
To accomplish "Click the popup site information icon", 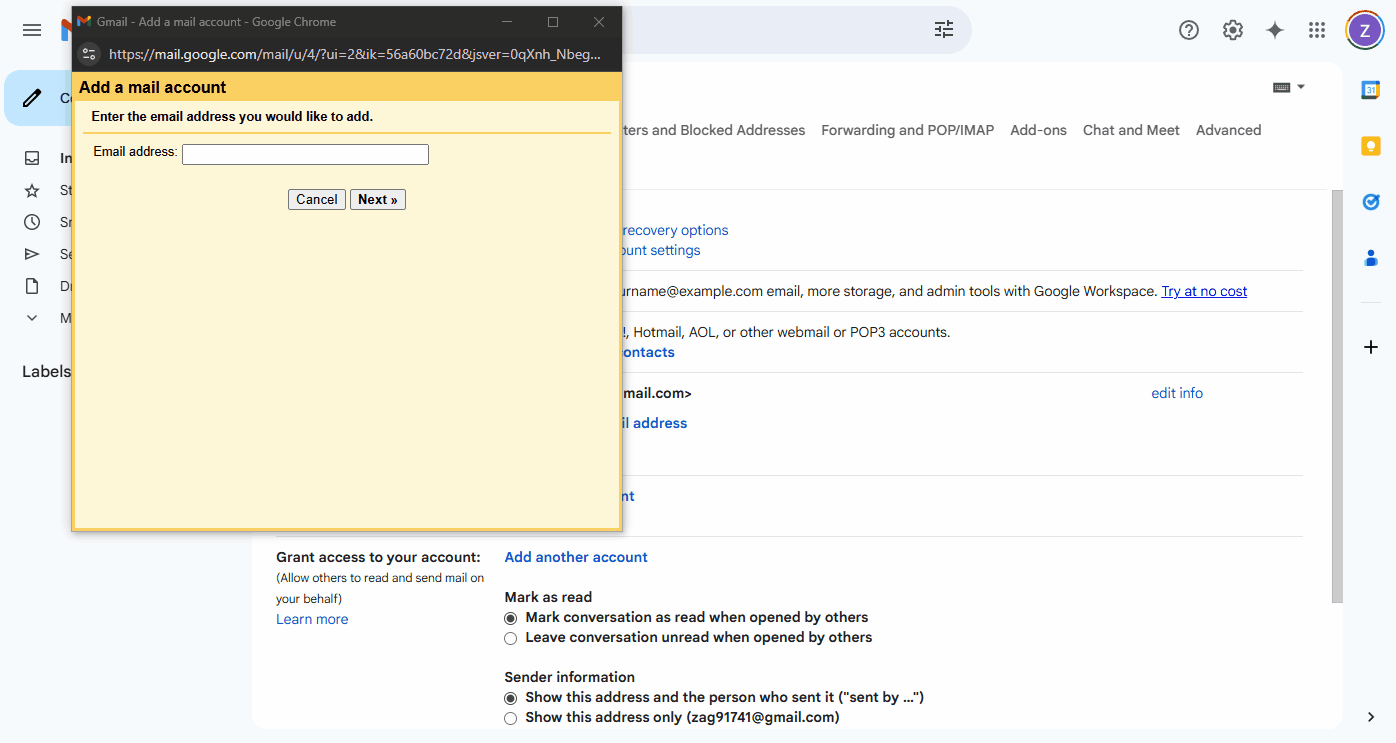I will click(x=89, y=54).
